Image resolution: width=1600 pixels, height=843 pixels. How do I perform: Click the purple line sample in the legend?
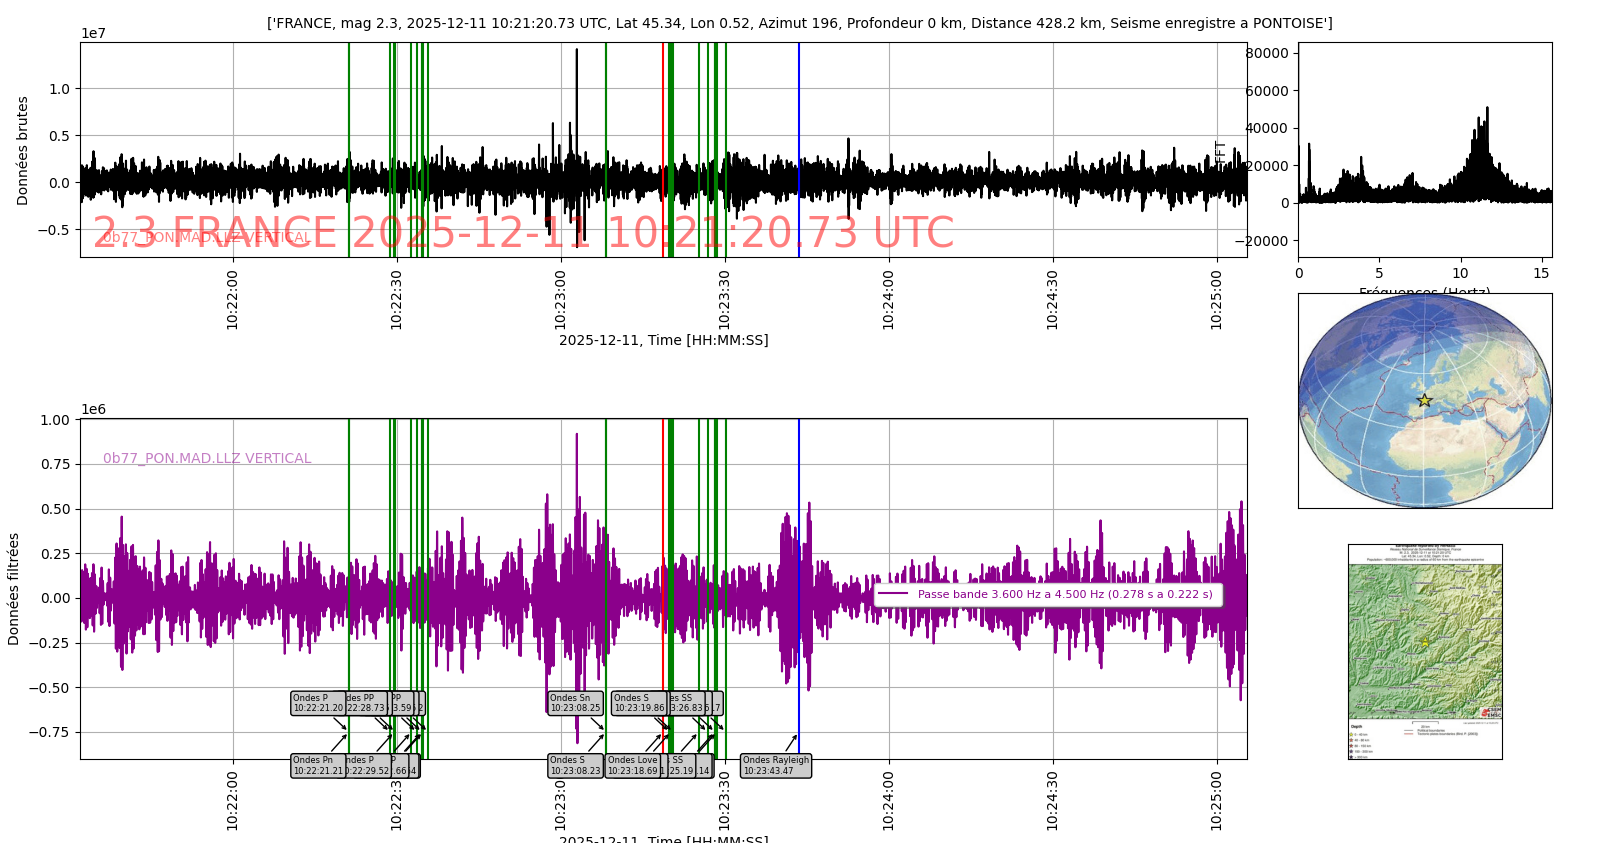[893, 594]
